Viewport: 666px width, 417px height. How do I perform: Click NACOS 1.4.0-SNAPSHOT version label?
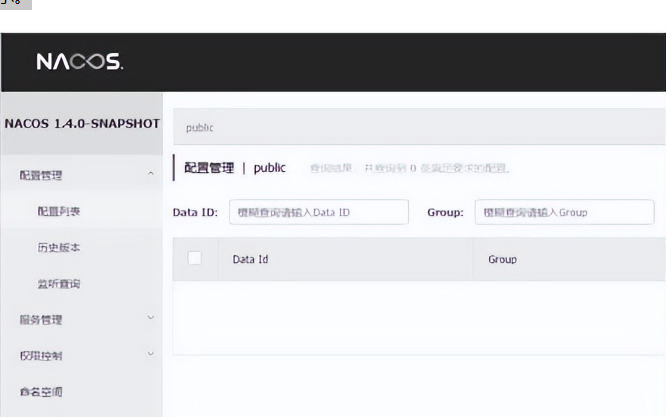click(x=82, y=124)
